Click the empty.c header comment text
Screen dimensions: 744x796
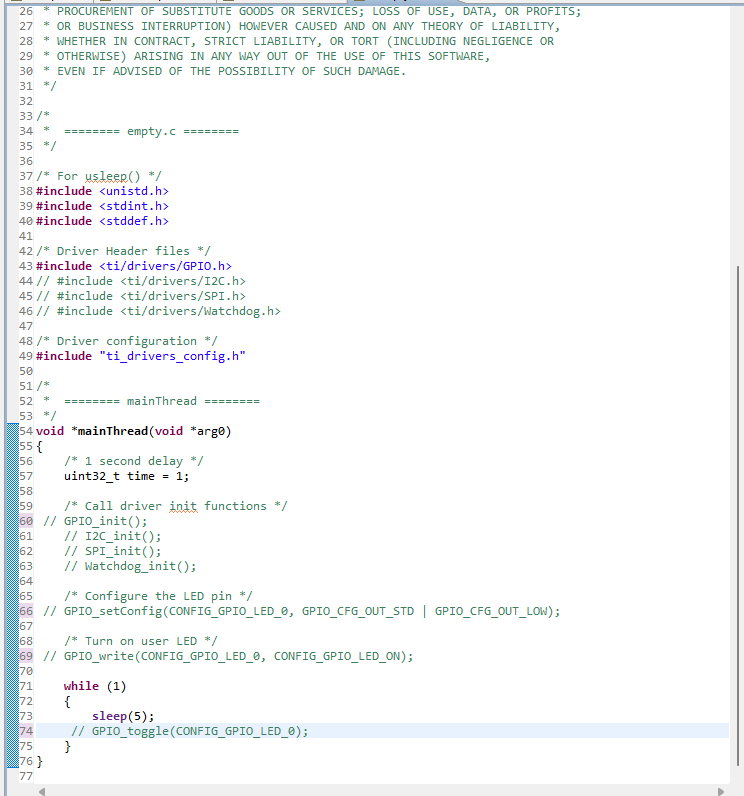click(151, 131)
